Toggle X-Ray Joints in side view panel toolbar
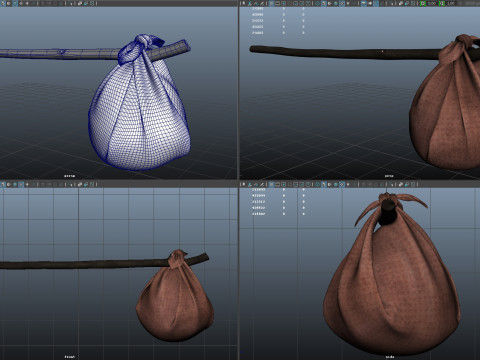Image resolution: width=480 pixels, height=360 pixels. (x=413, y=184)
